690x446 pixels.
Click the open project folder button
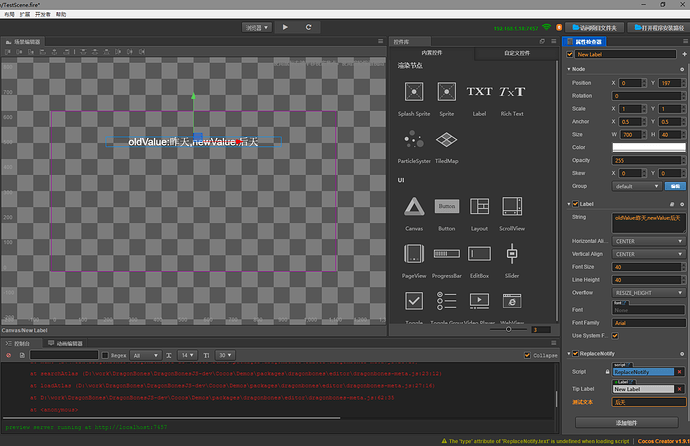coord(595,28)
